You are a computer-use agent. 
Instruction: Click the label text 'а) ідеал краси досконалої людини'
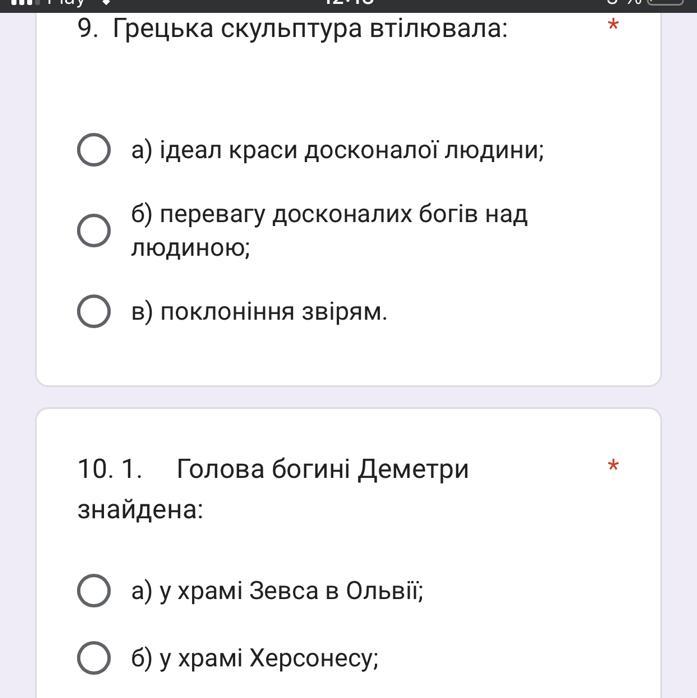[337, 150]
